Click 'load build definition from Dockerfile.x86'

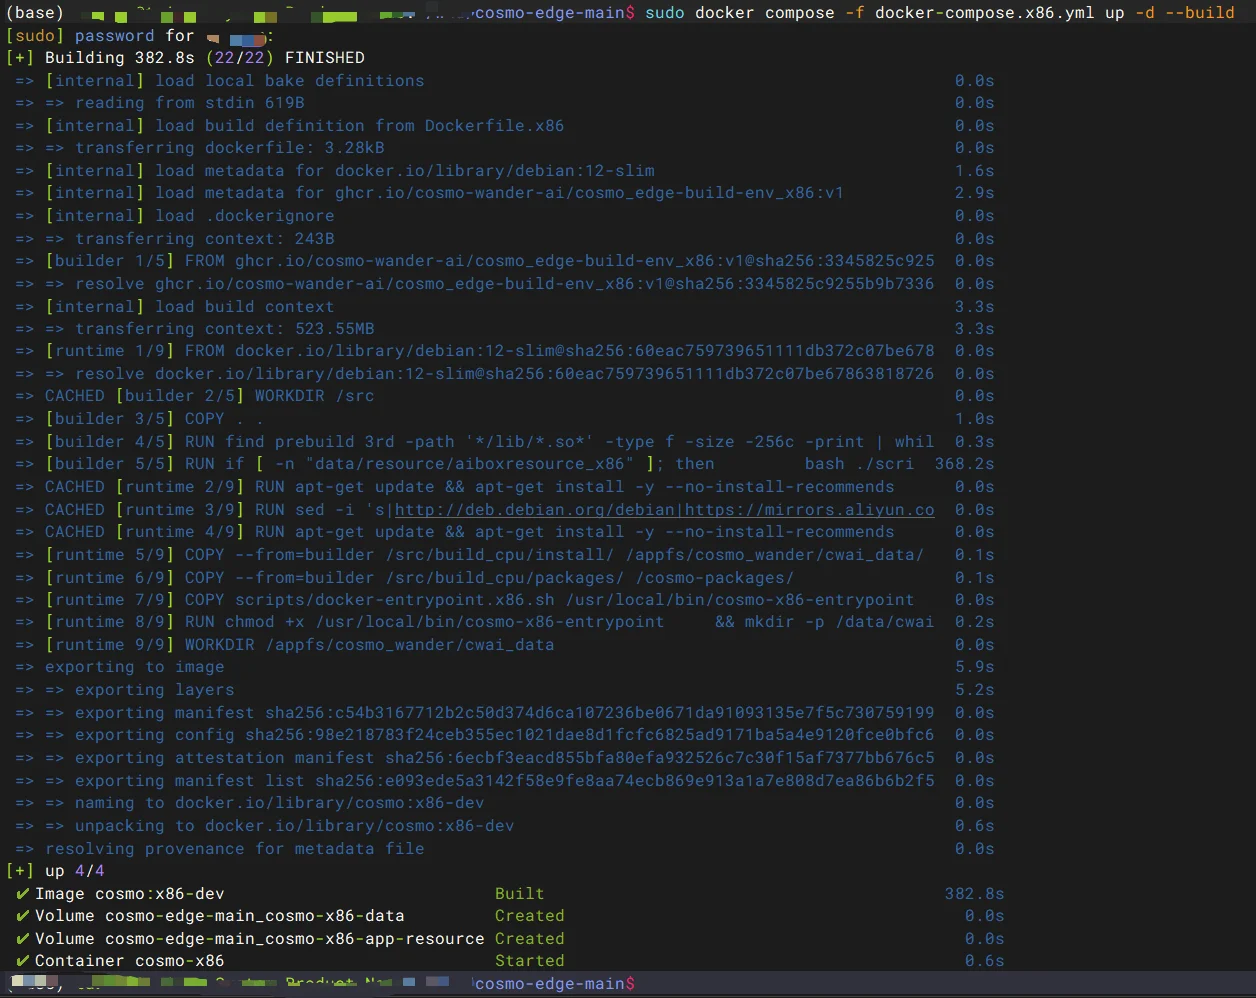click(x=360, y=125)
